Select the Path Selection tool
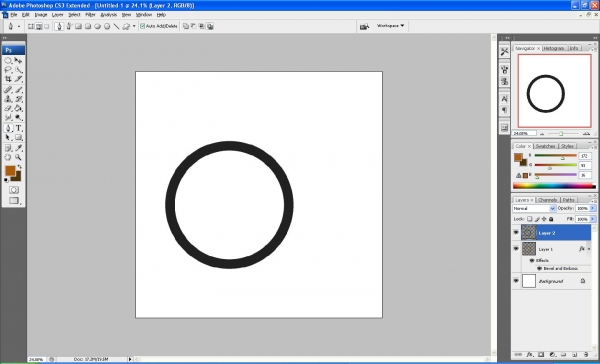600x364 pixels. [8, 137]
